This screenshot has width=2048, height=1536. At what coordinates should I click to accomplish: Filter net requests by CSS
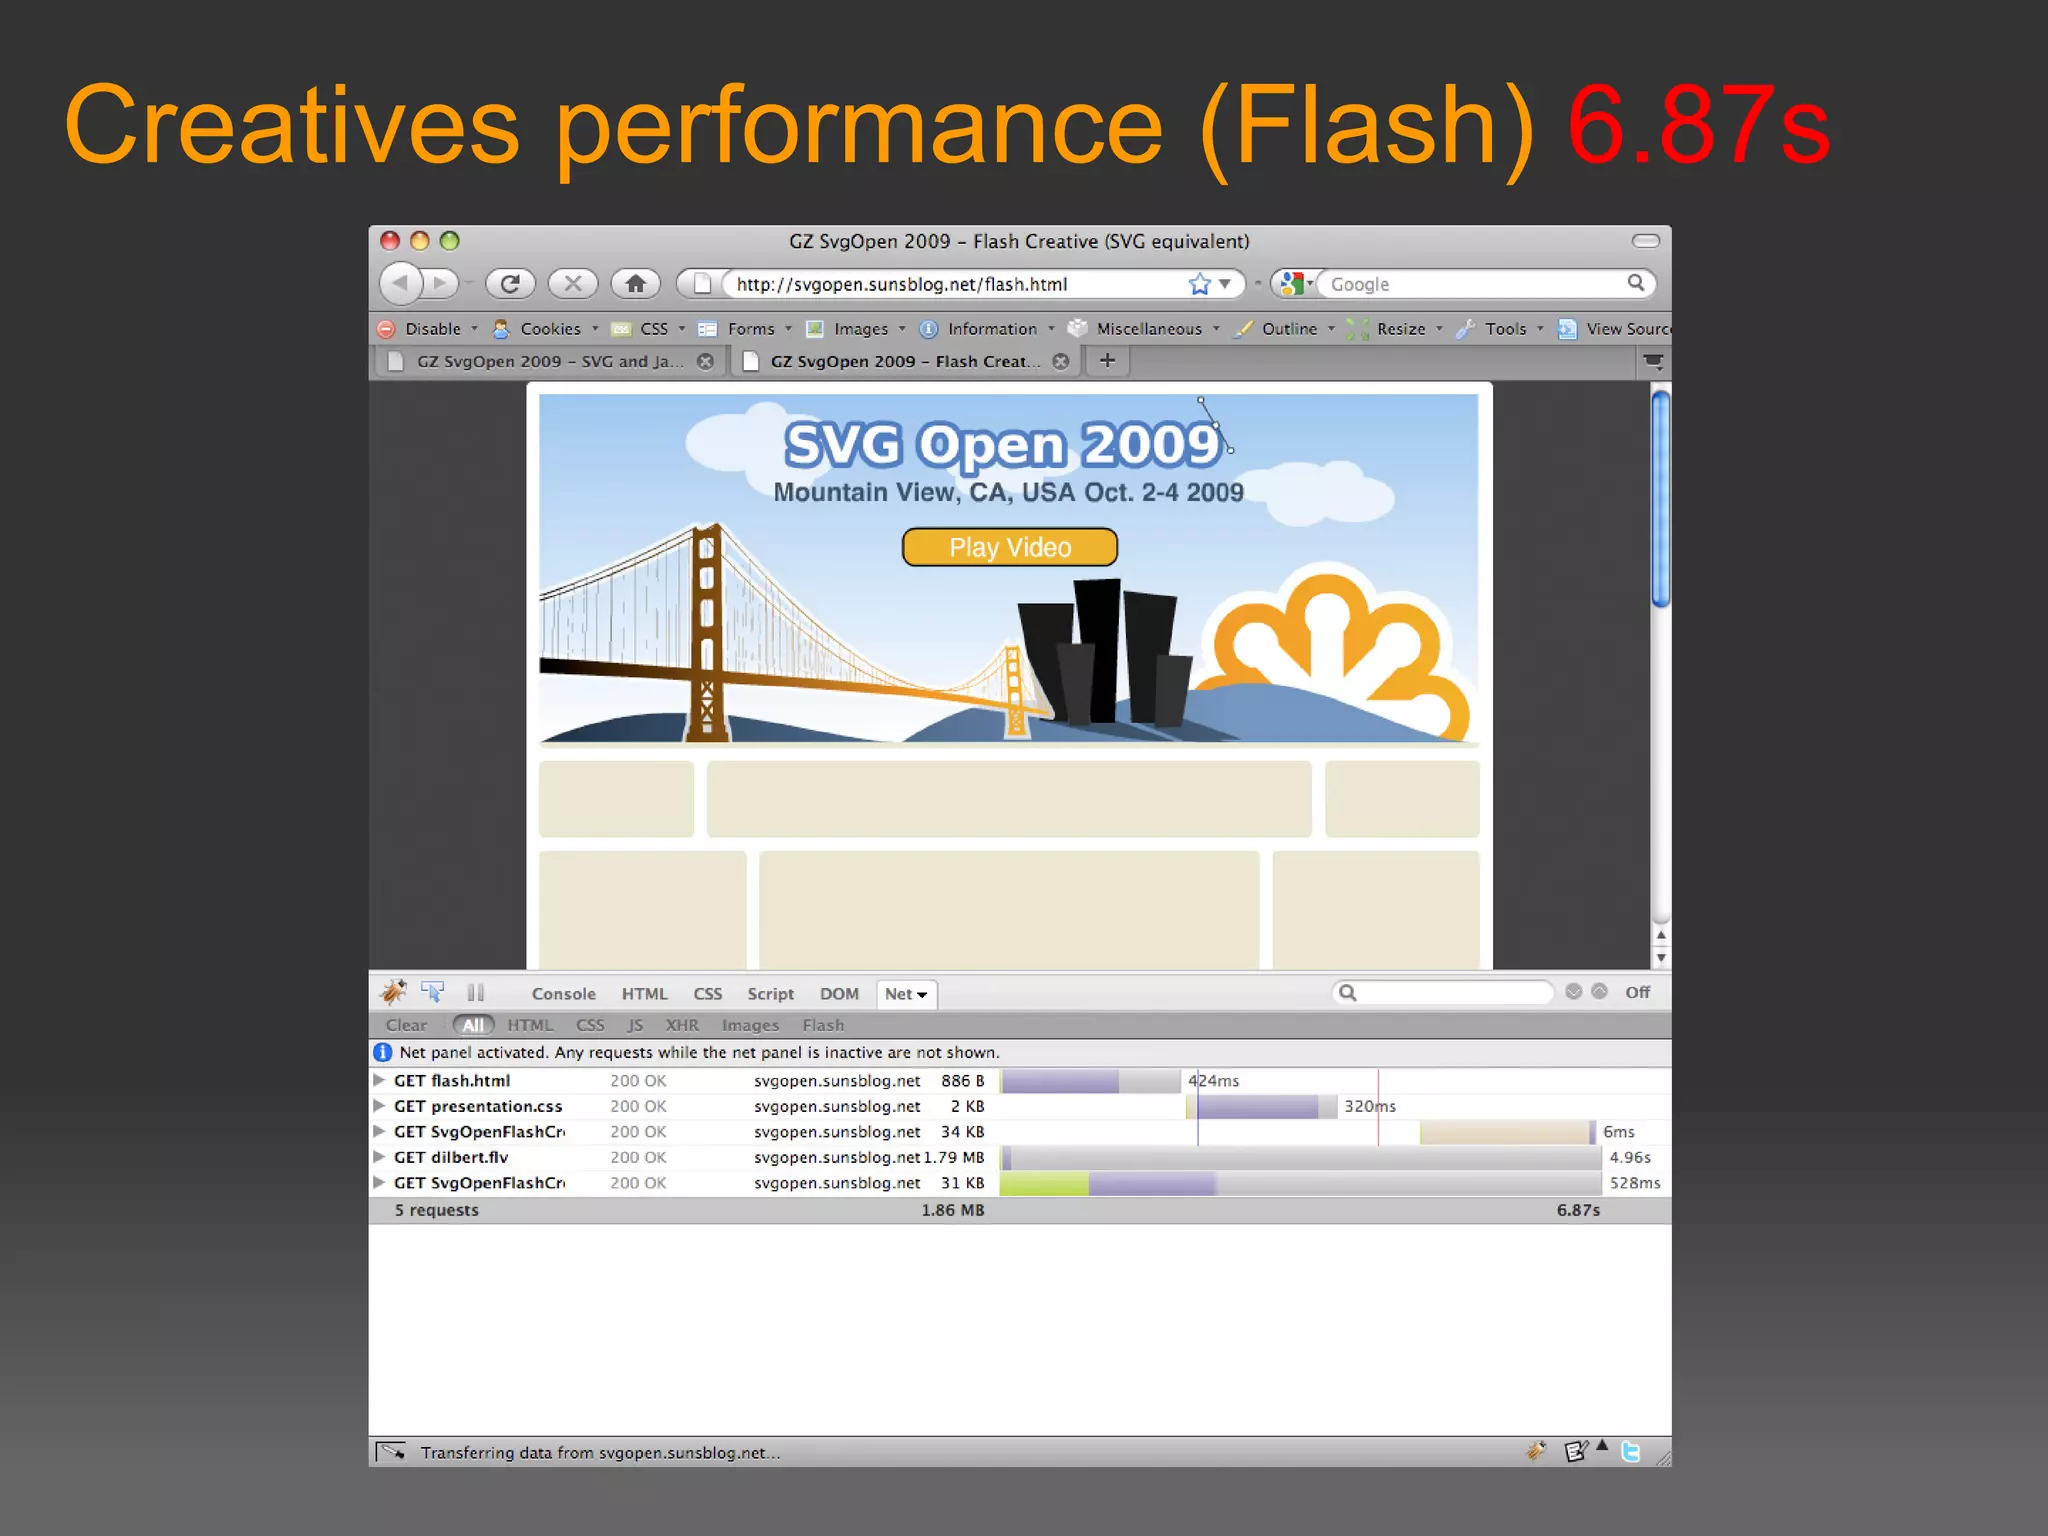pos(590,1025)
